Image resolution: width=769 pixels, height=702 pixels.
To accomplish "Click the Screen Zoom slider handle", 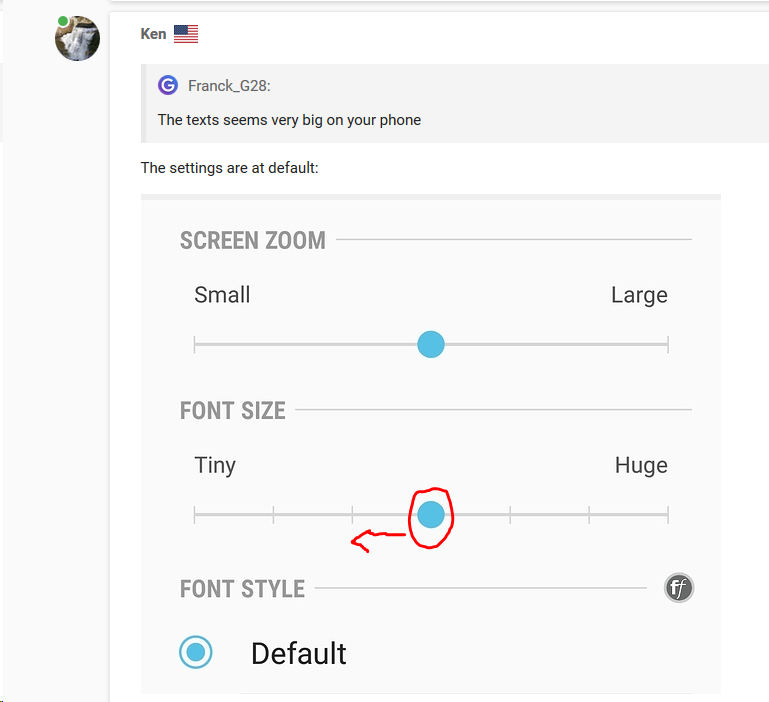I will (x=430, y=345).
